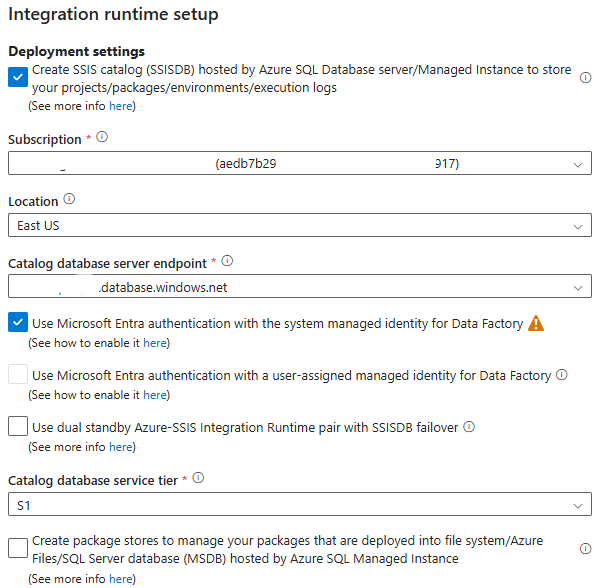
Task: Click info icon for package stores option
Action: click(x=586, y=548)
